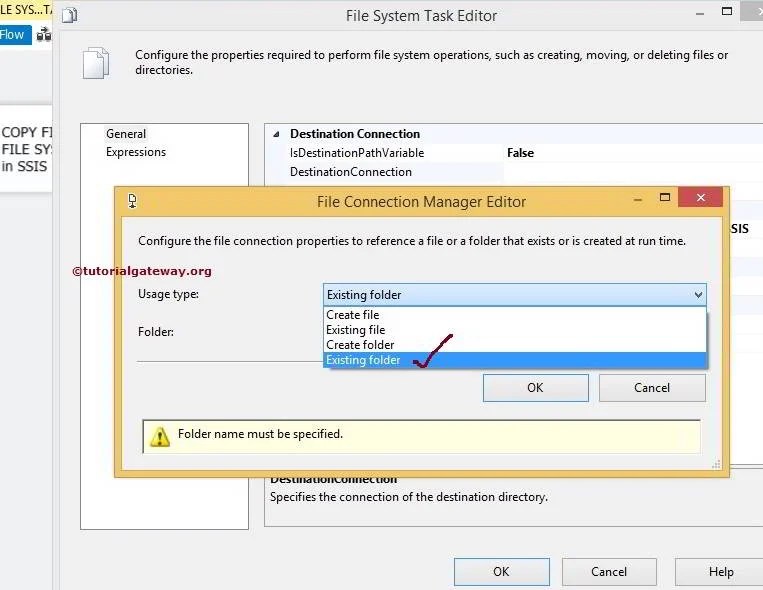Click the resize grip of the connection dialog
Screen dimensions: 763x590
(x=716, y=464)
